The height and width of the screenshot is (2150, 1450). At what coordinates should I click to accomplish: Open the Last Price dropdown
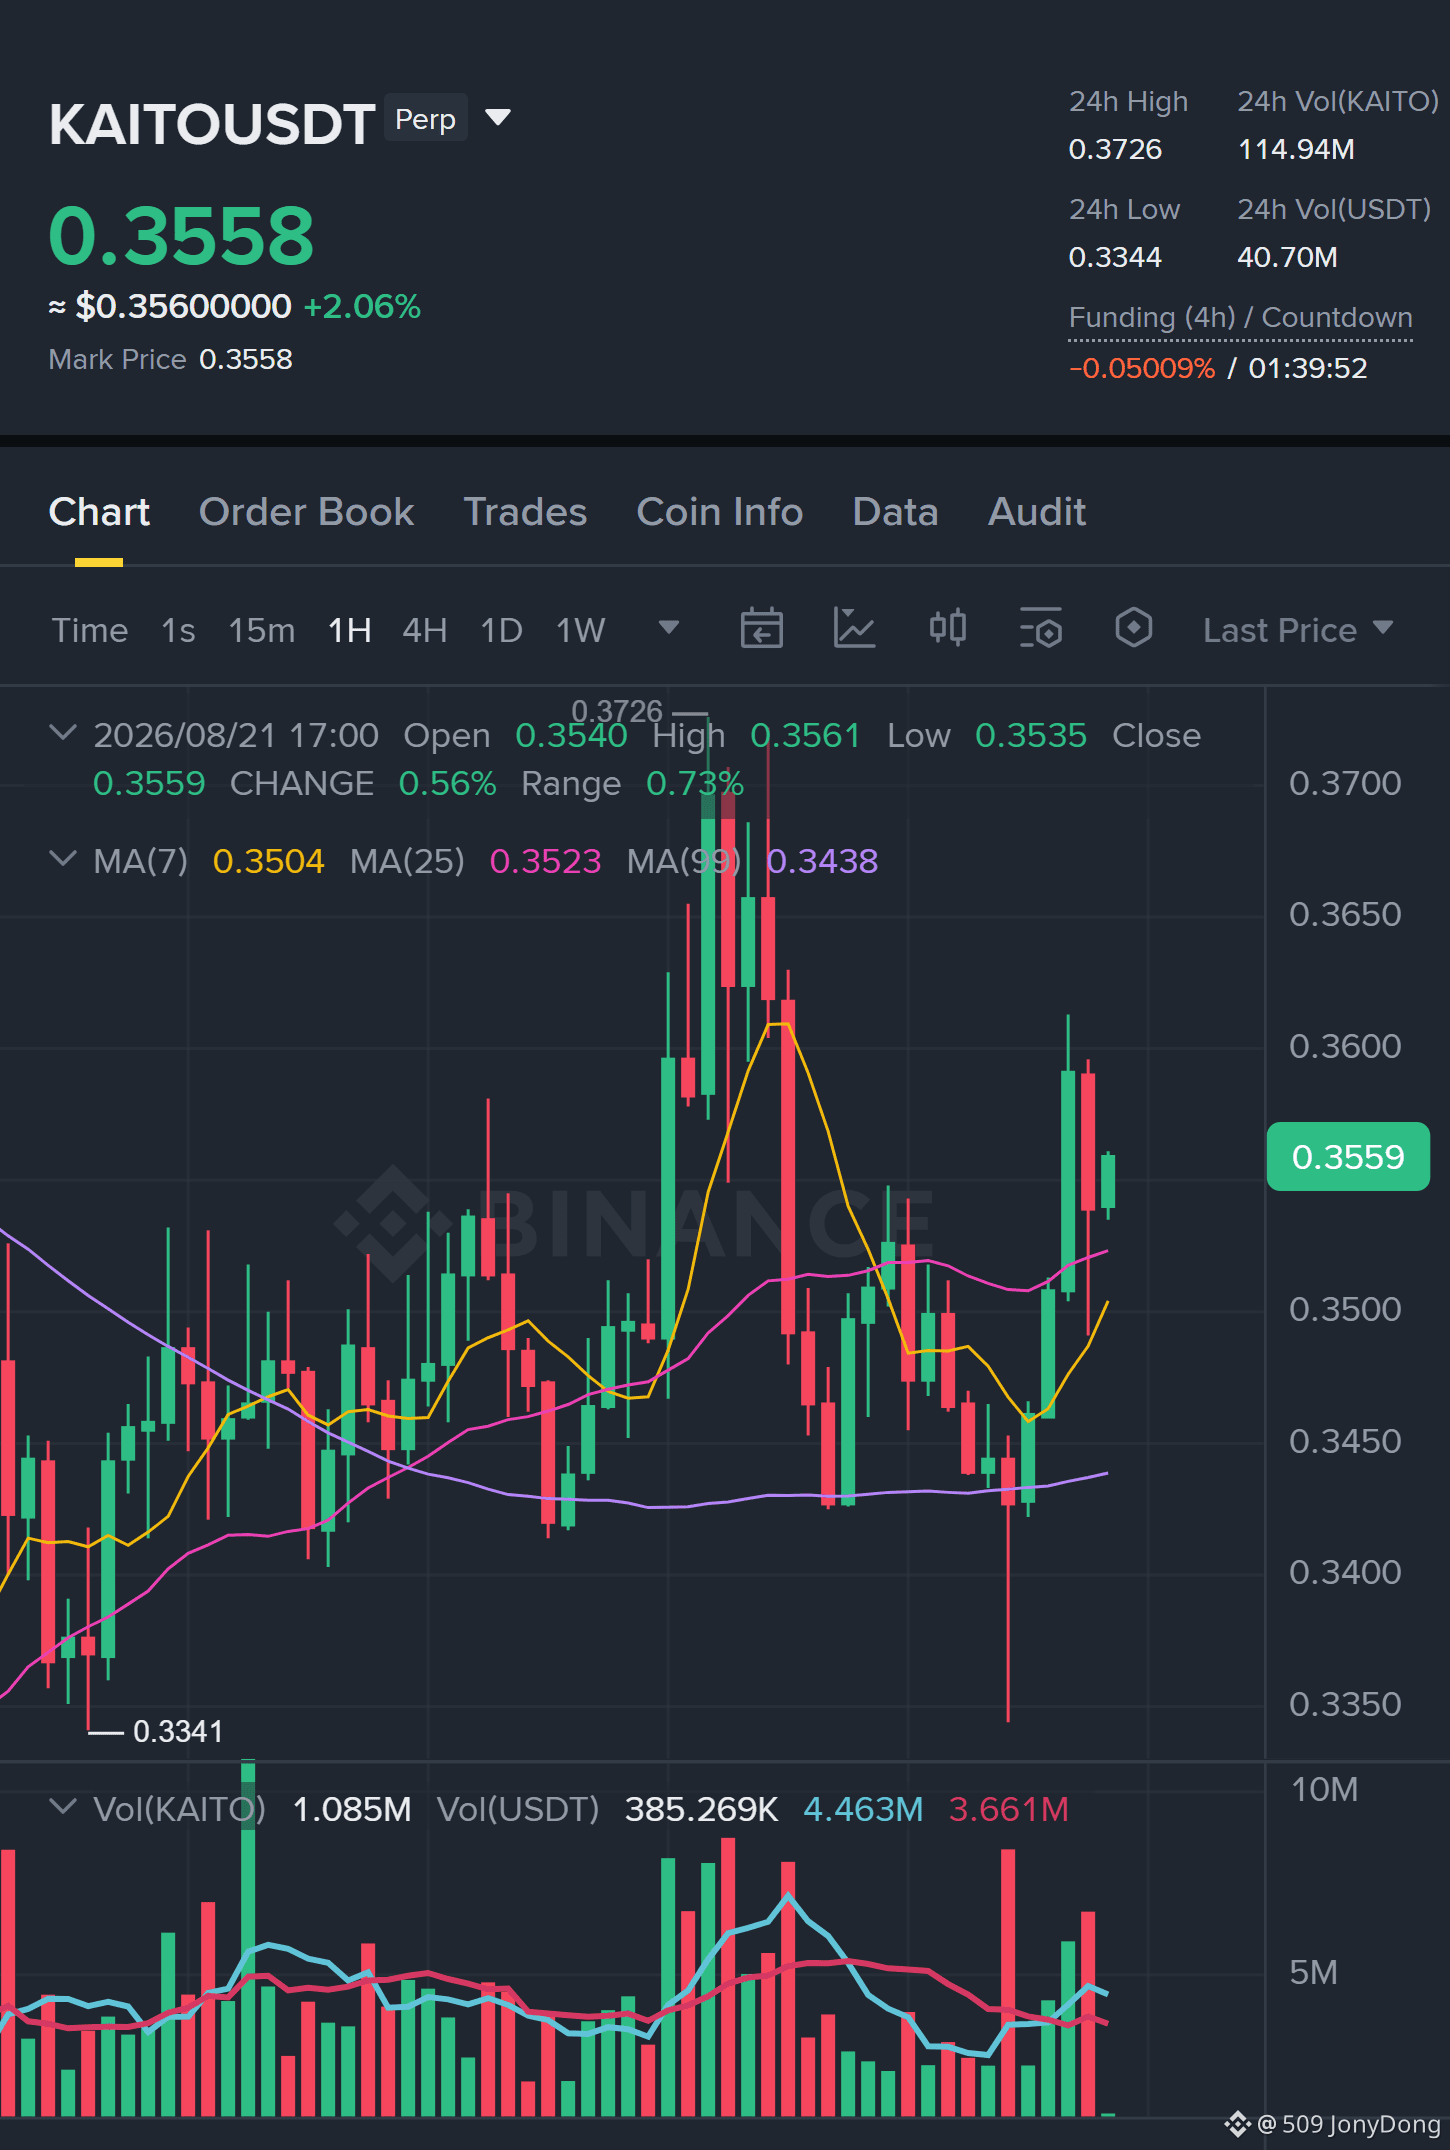pos(1297,630)
